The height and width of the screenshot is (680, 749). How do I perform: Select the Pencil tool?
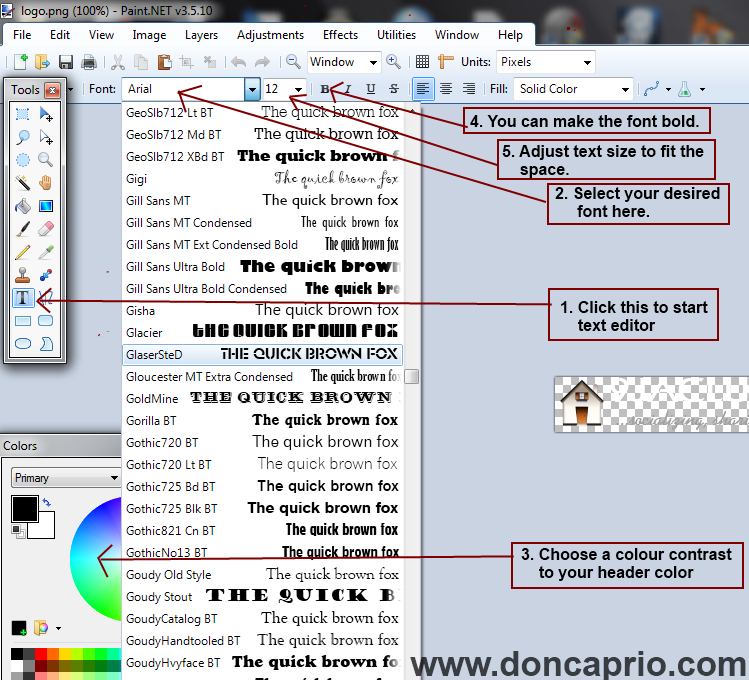coord(22,252)
